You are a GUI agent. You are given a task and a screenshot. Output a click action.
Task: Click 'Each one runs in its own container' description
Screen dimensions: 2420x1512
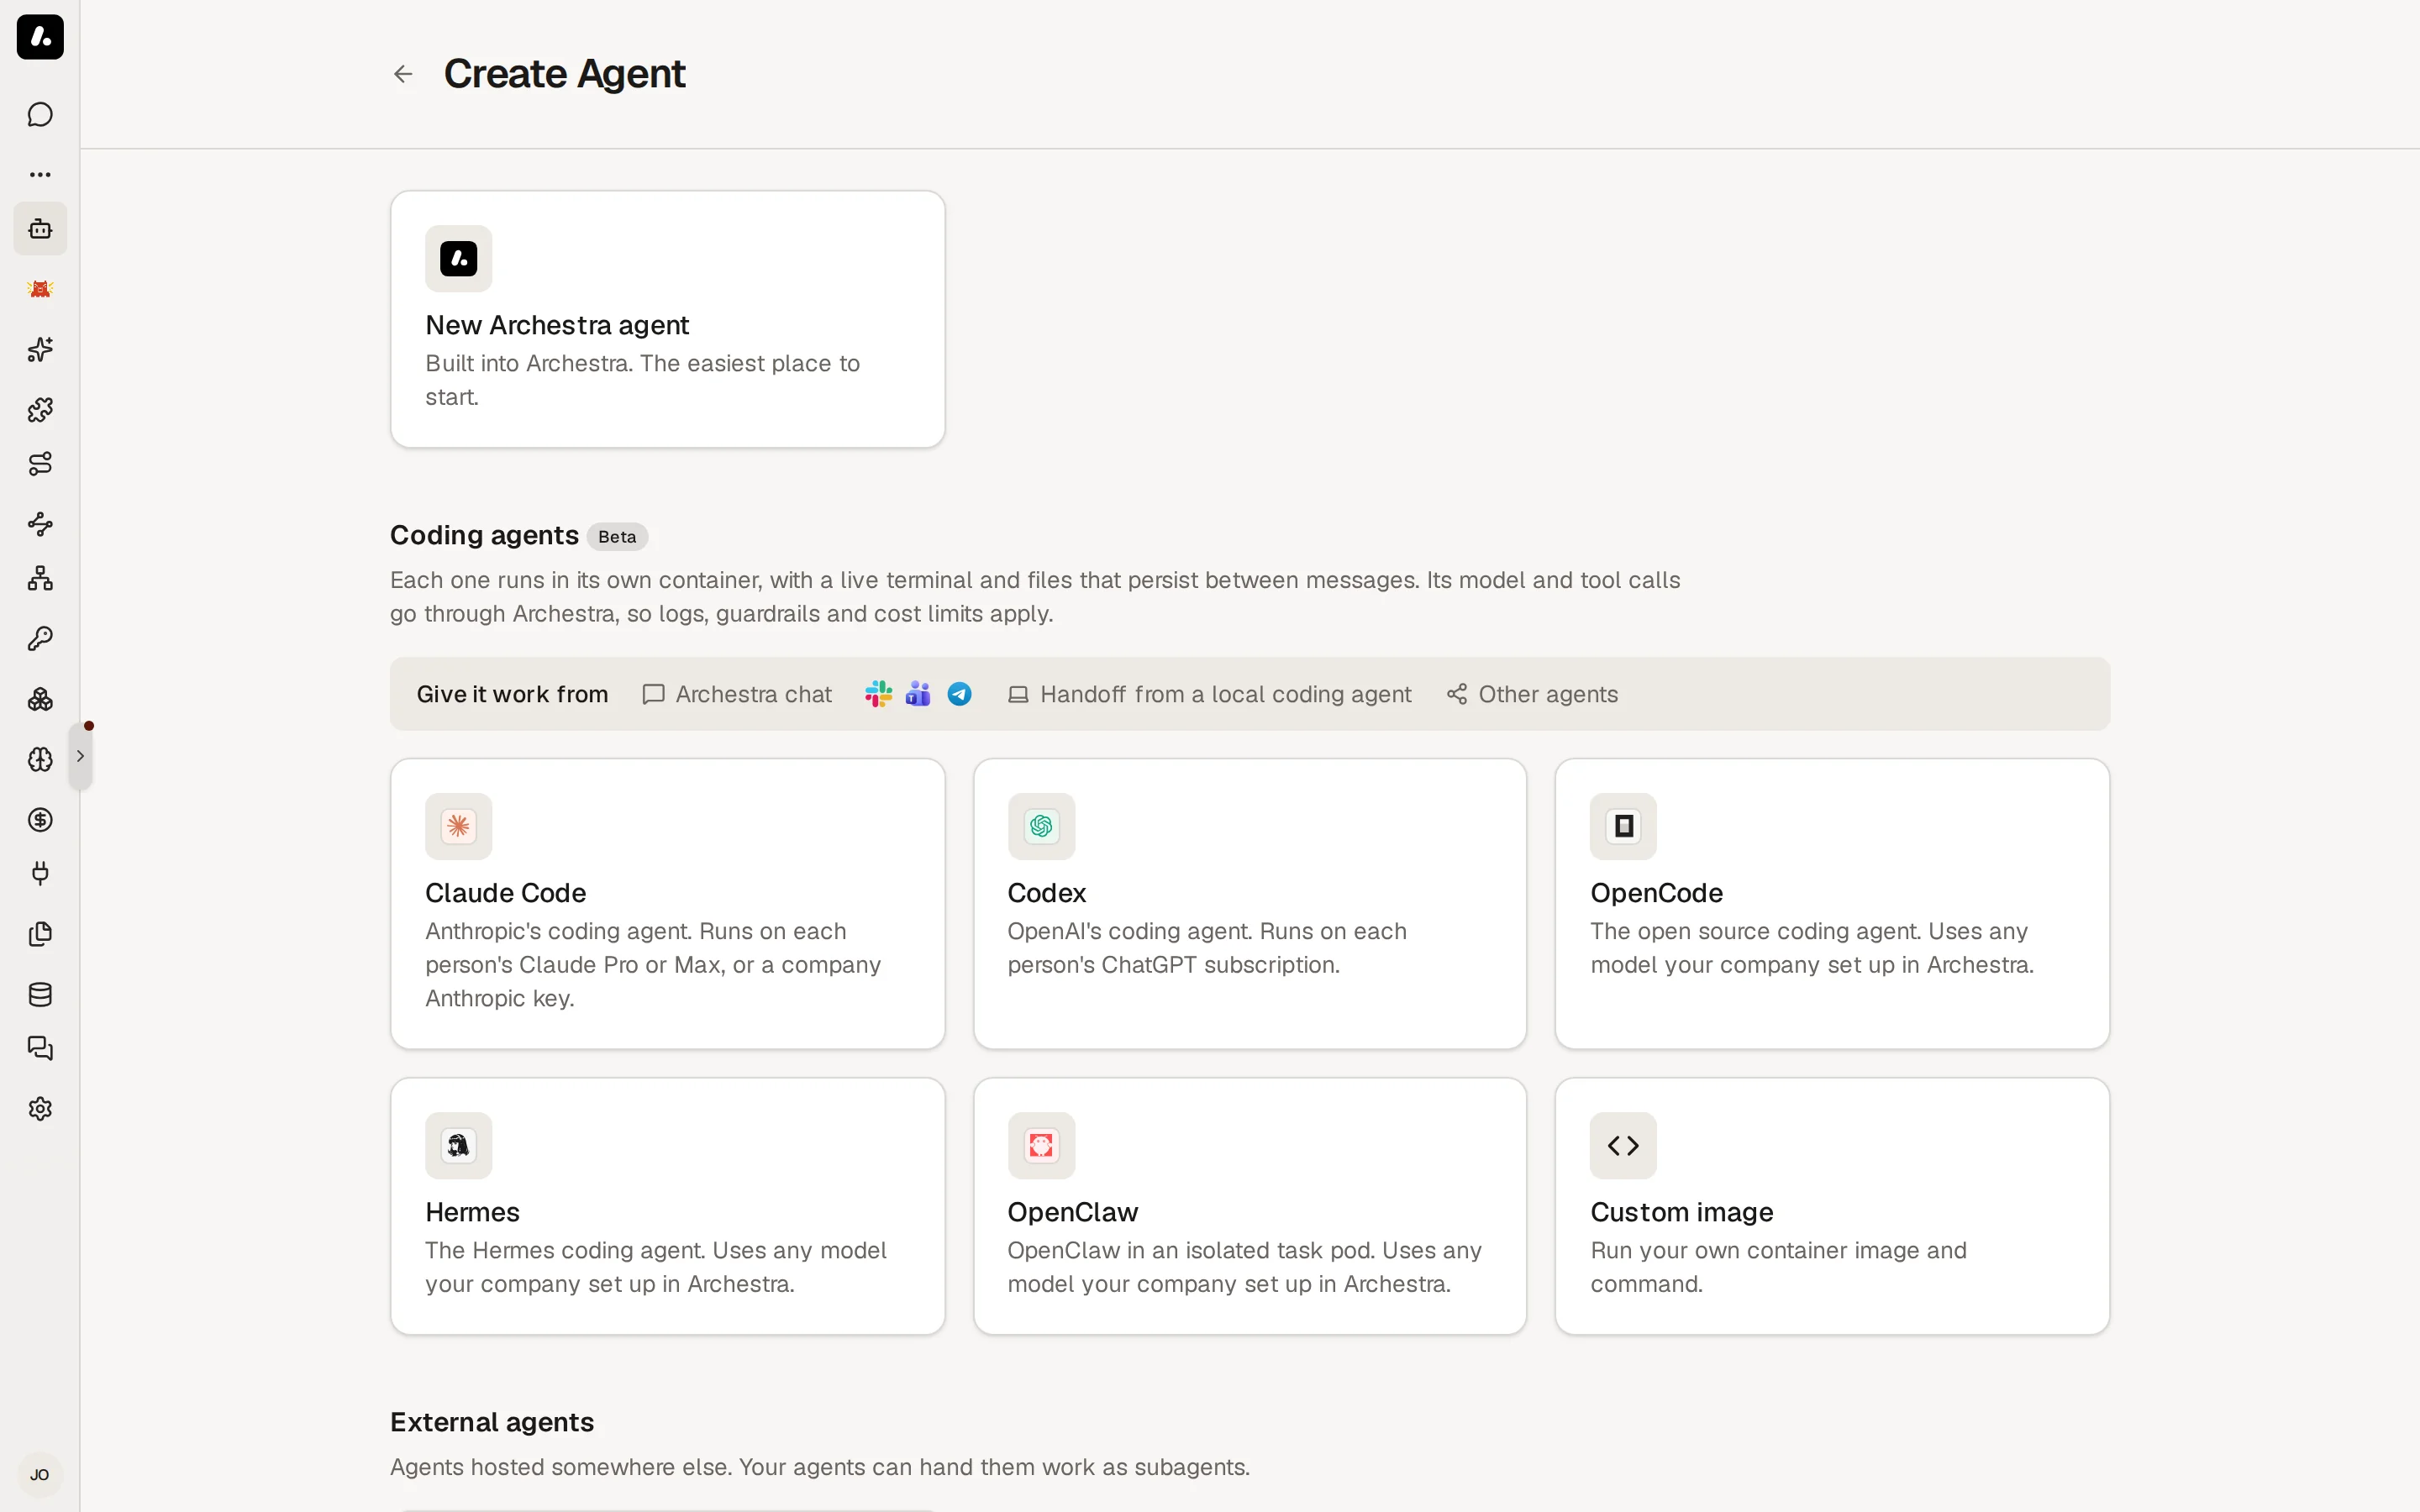[x=1035, y=597]
